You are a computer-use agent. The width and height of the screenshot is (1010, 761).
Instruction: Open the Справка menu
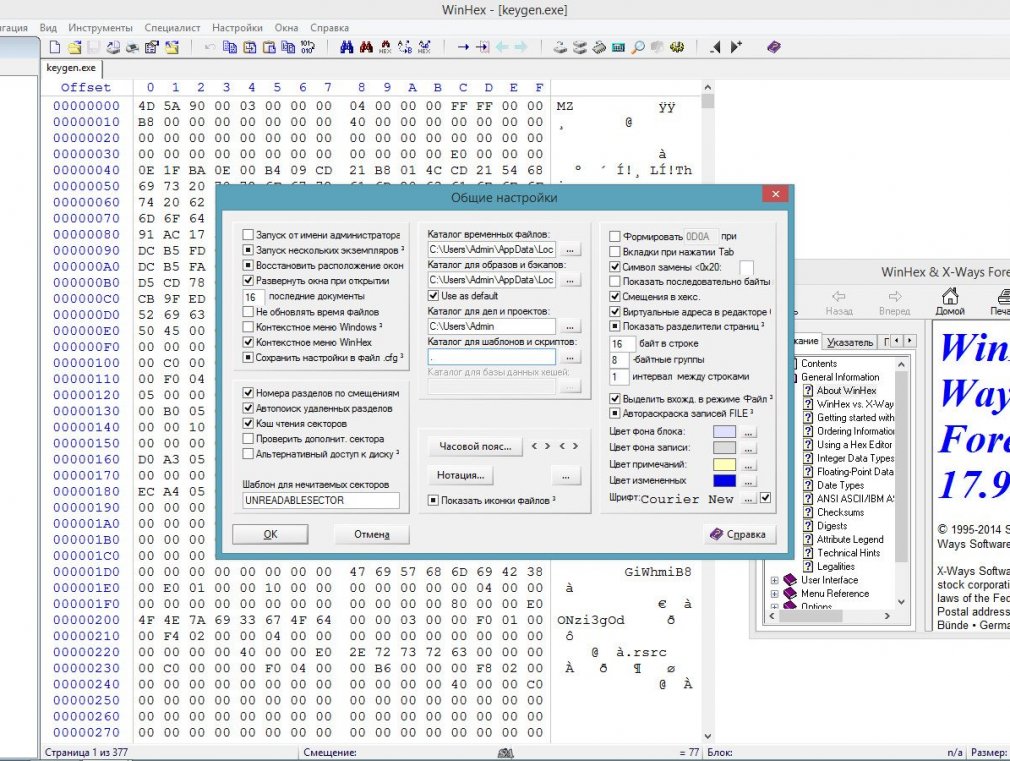(329, 28)
